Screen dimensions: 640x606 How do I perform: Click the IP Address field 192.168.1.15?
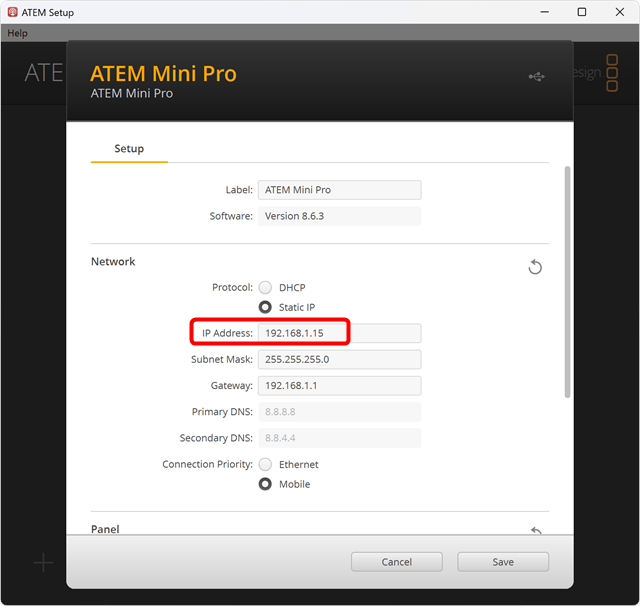[340, 333]
